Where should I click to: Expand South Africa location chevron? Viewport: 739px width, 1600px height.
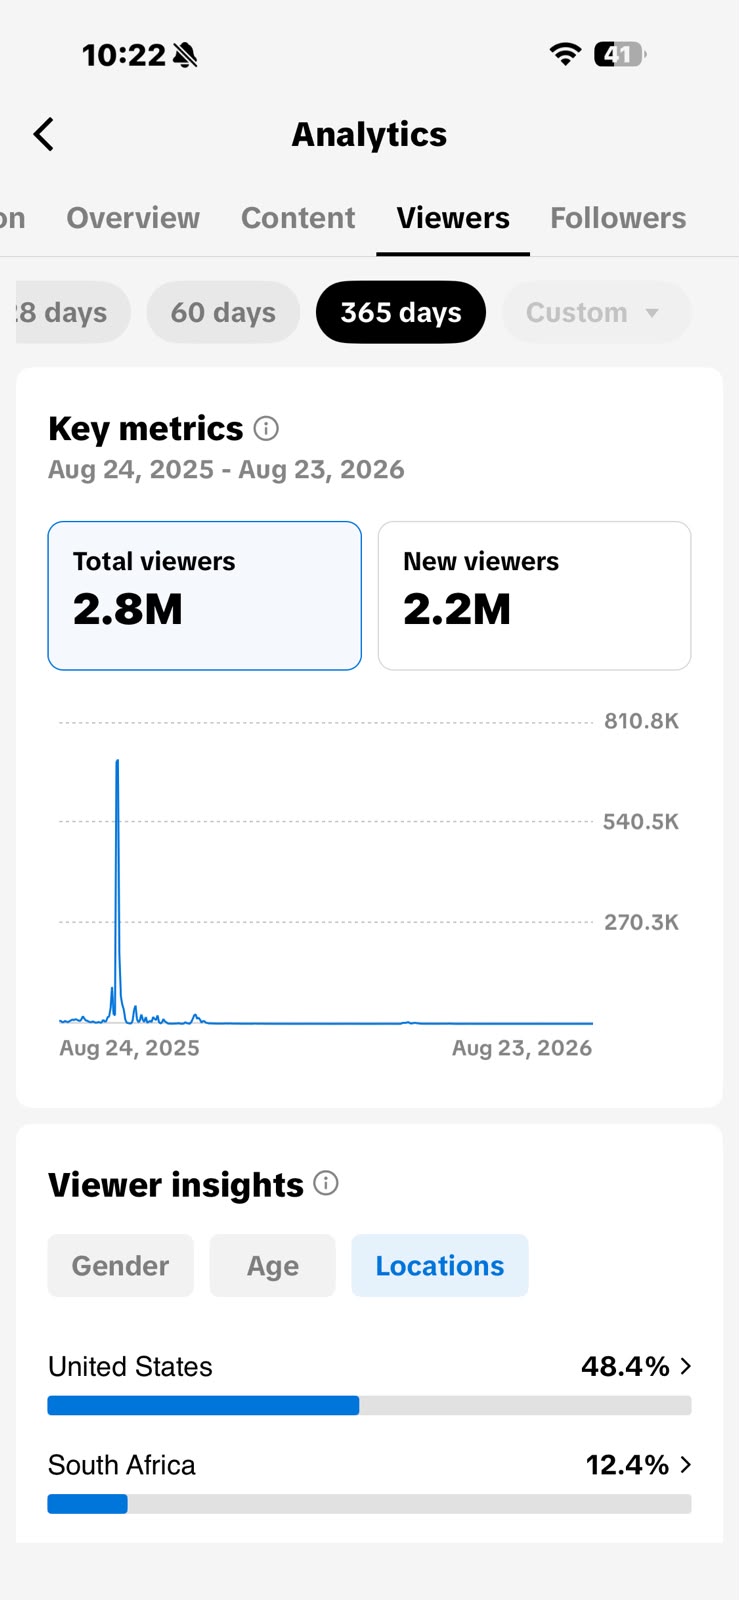(x=686, y=1464)
